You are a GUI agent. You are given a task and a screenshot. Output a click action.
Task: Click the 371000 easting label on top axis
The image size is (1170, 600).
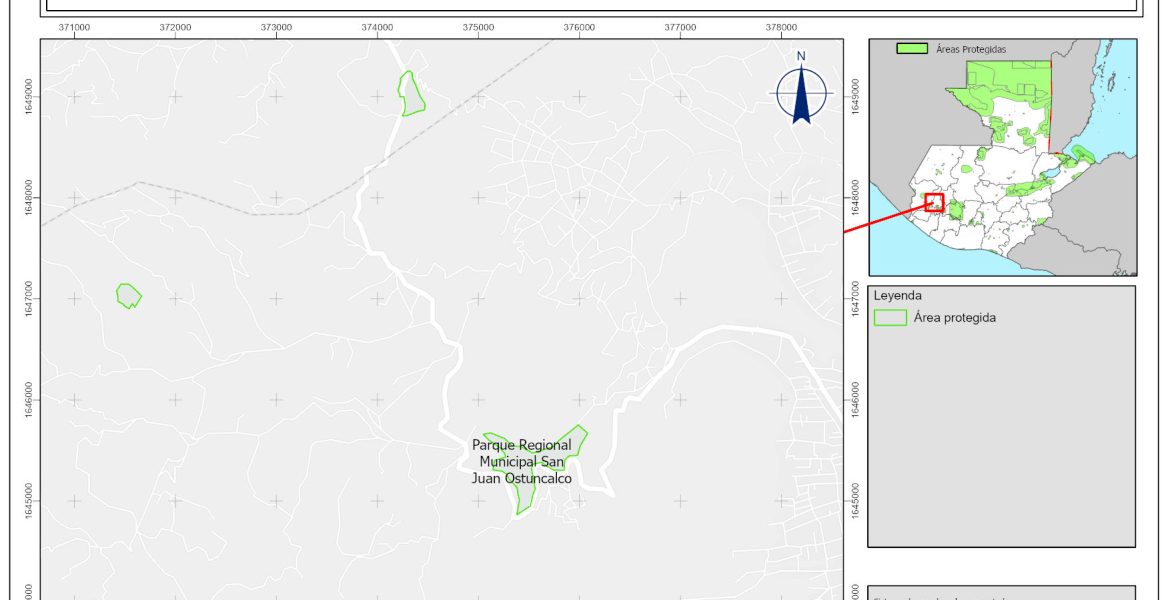point(74,26)
